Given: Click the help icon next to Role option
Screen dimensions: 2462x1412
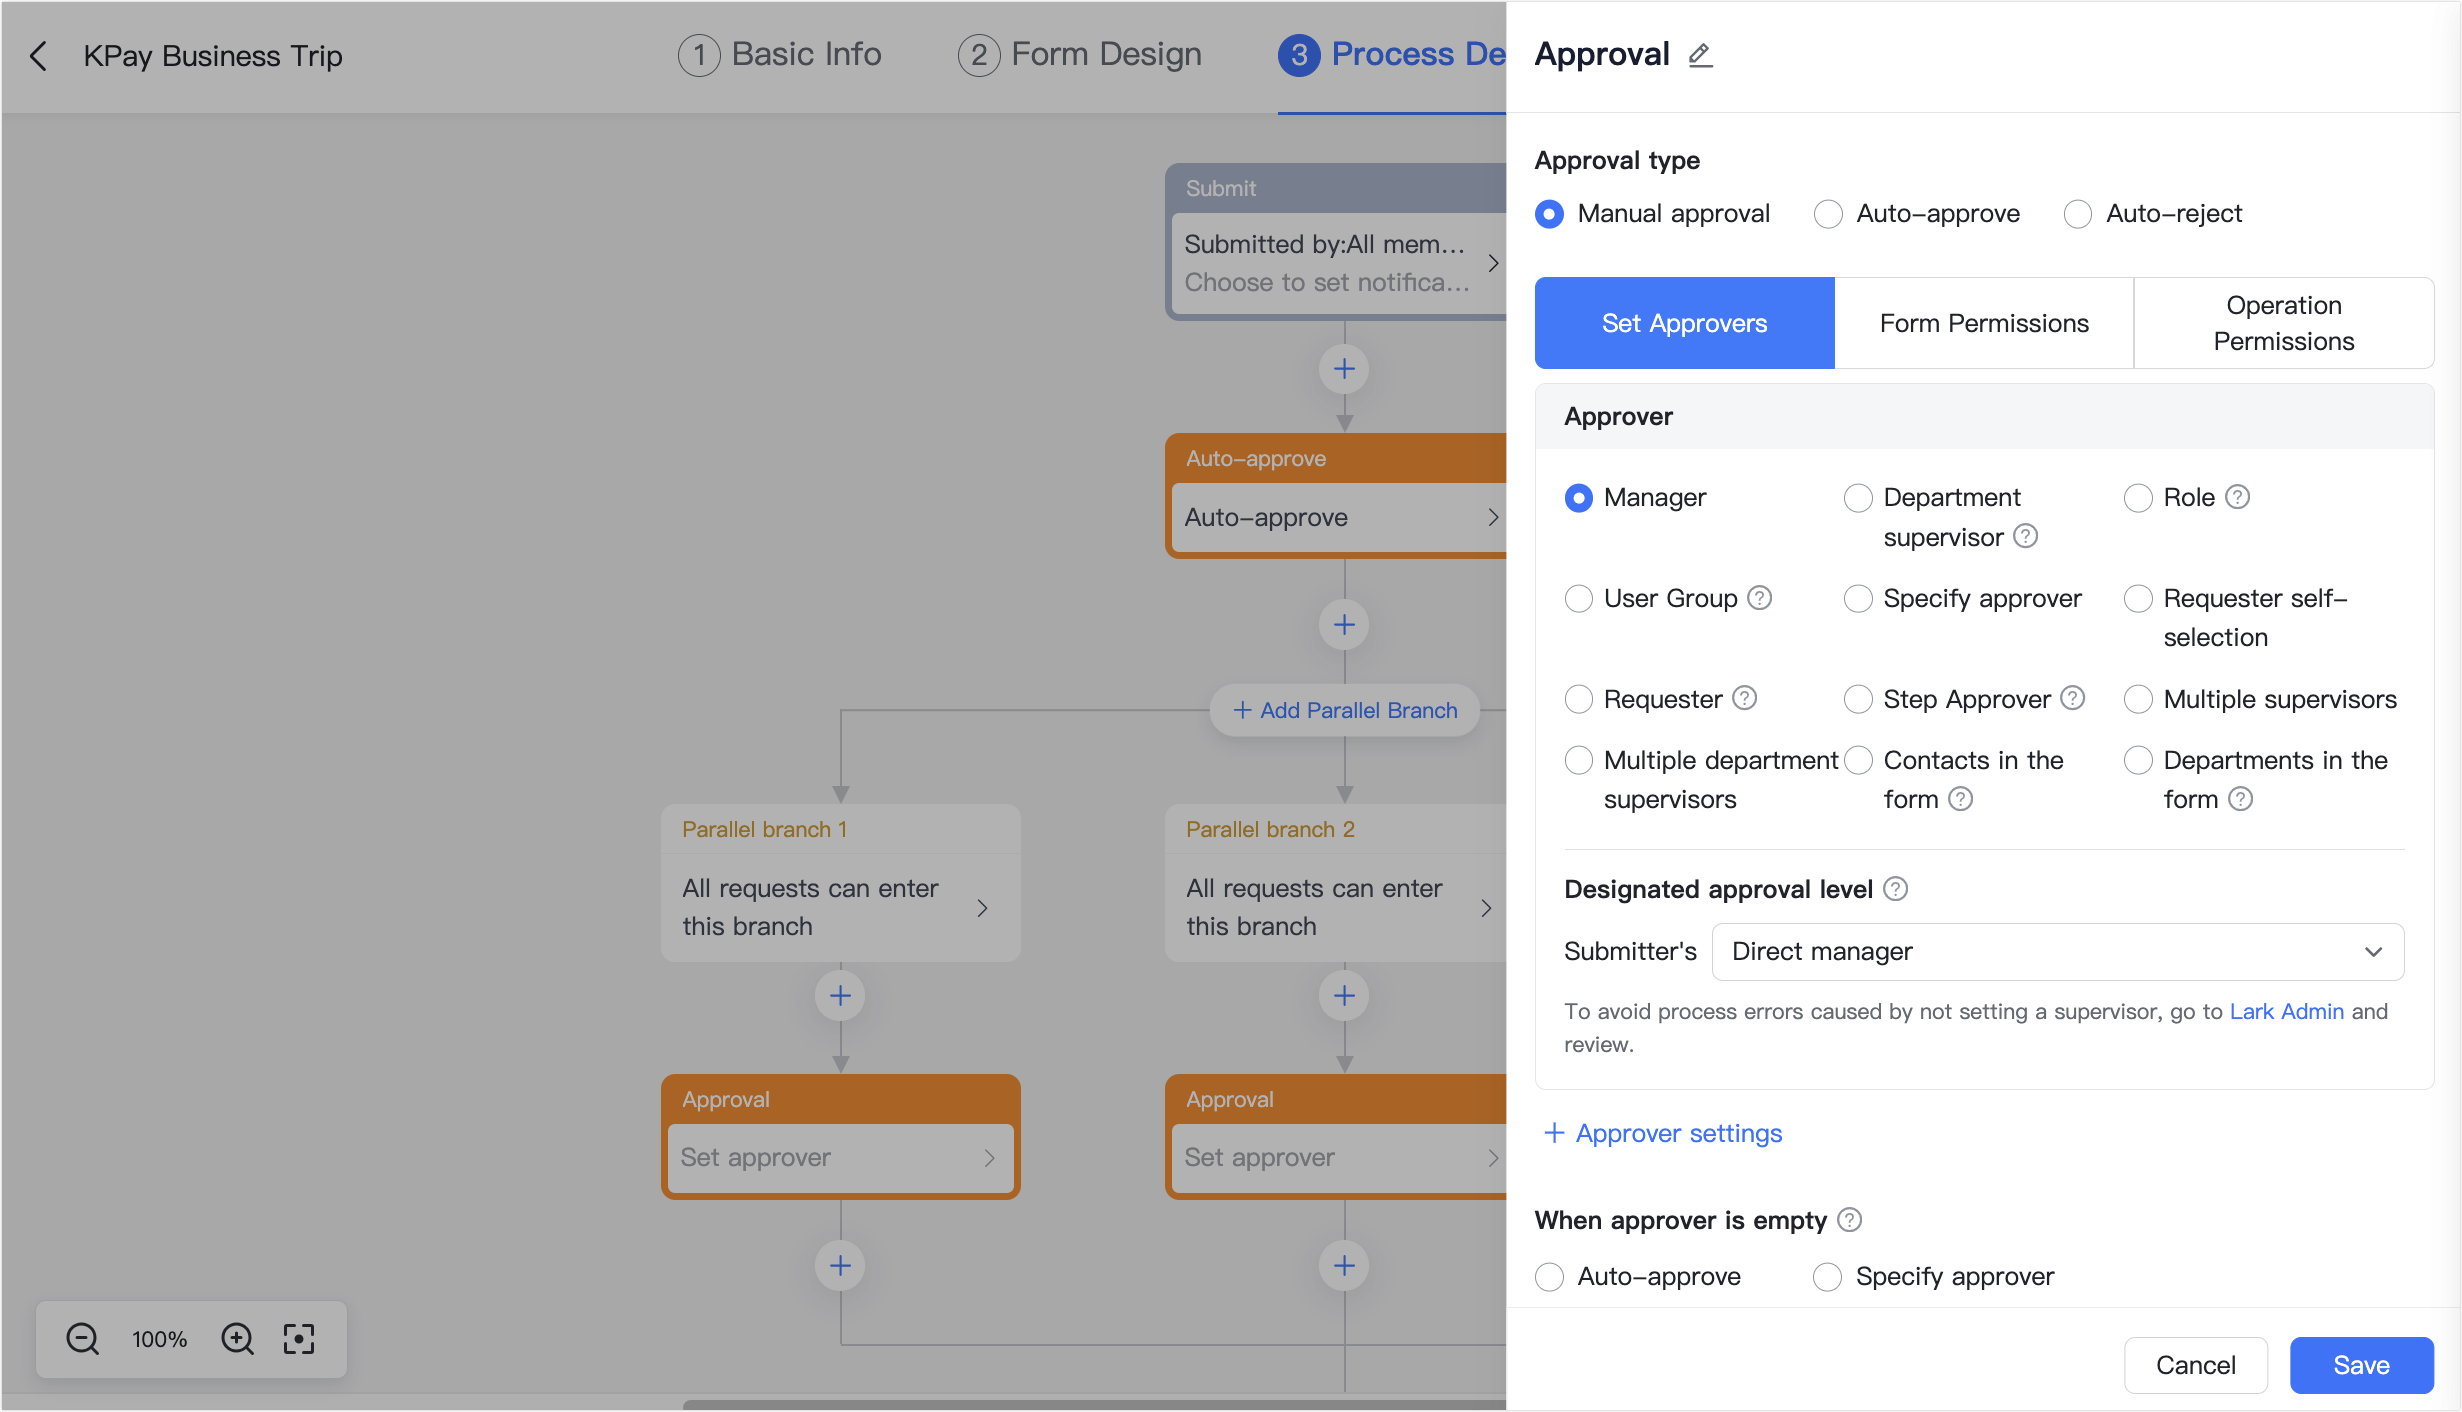Looking at the screenshot, I should (x=2238, y=497).
